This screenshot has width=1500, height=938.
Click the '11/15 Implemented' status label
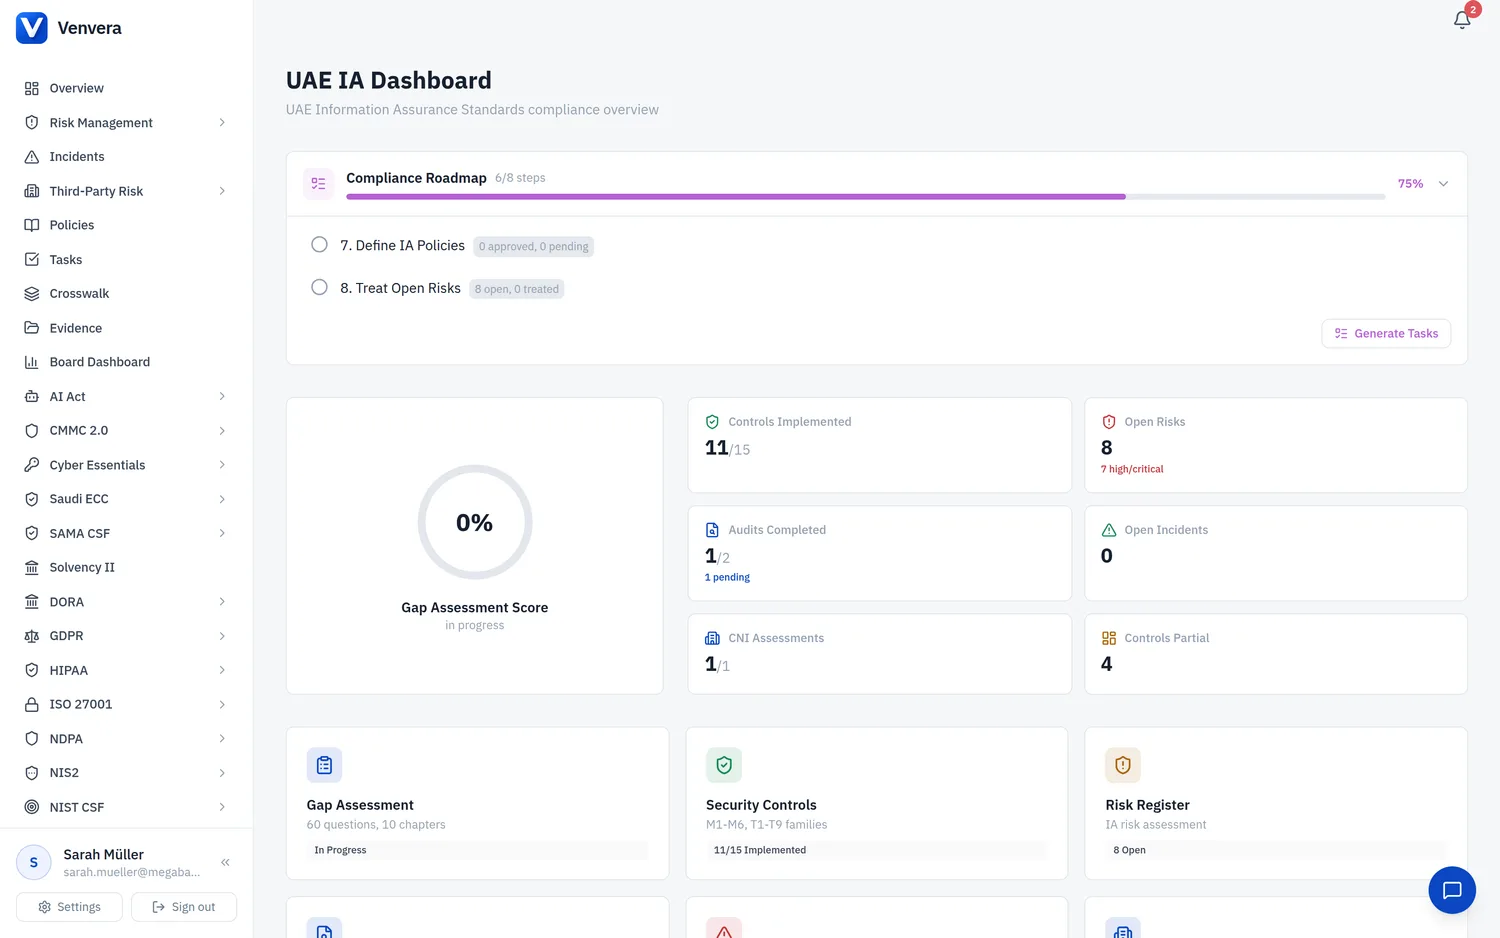760,850
